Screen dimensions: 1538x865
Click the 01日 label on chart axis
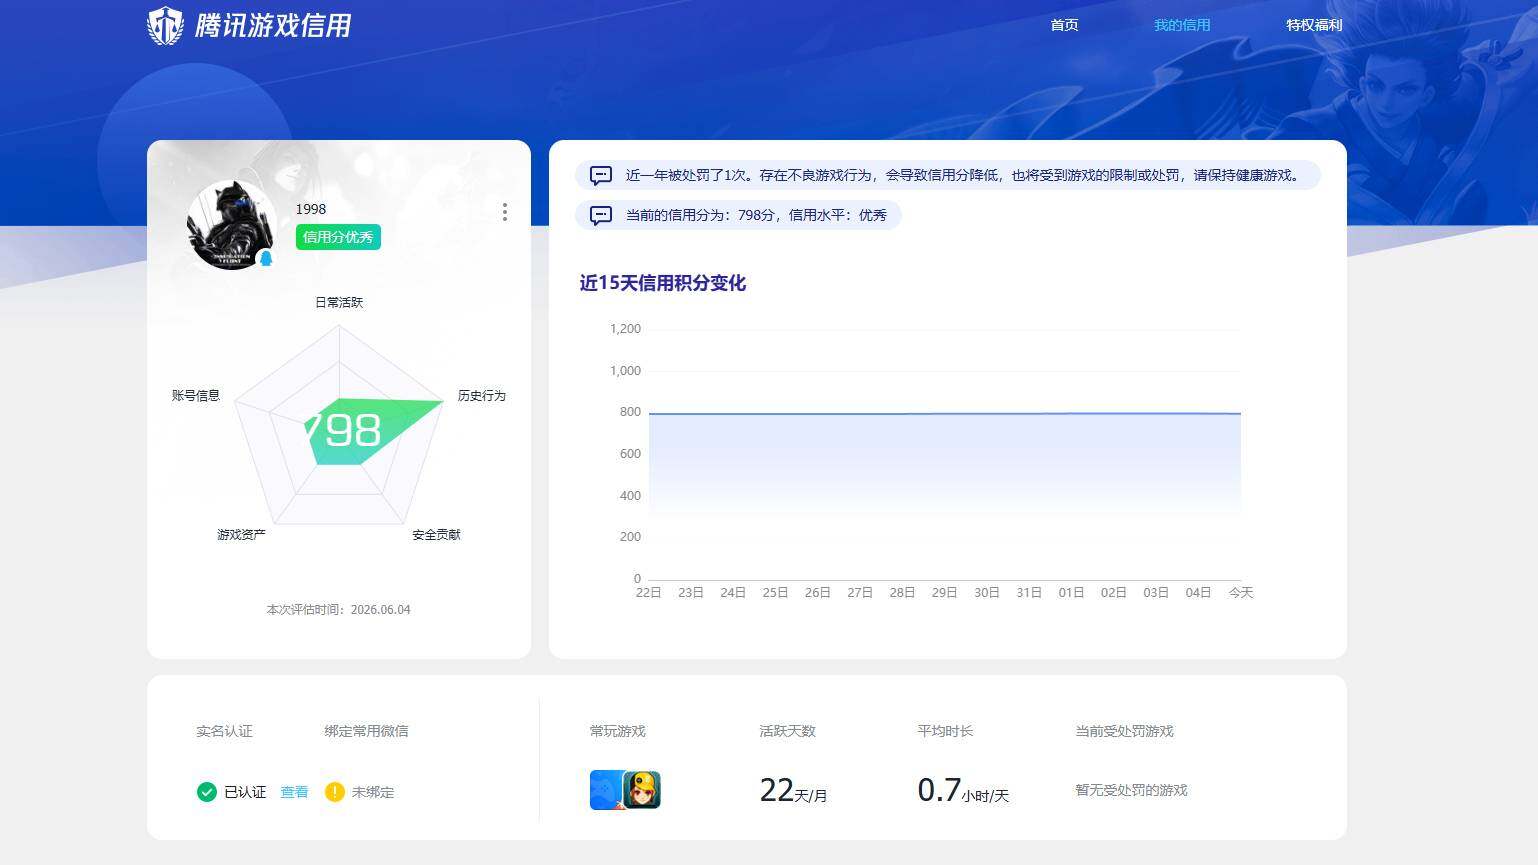[1071, 592]
